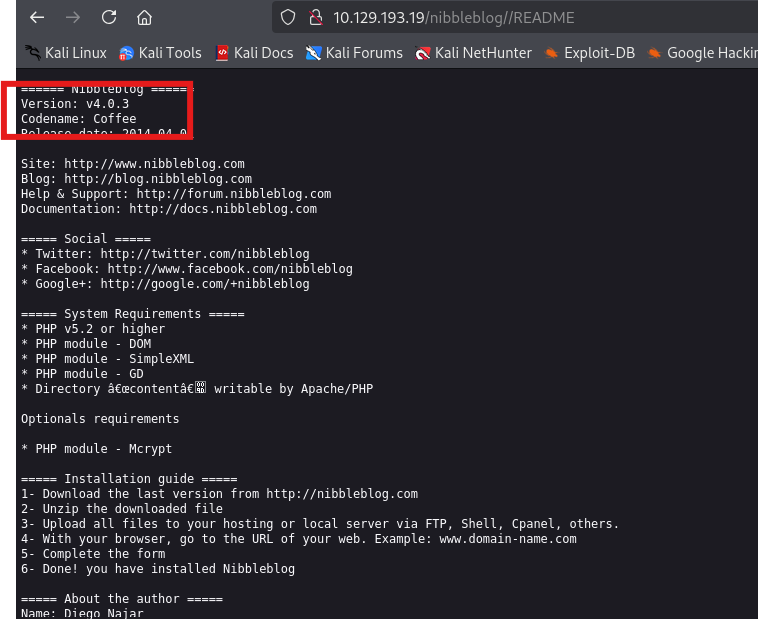Click the Facebook nibbleblog URL line

(187, 268)
